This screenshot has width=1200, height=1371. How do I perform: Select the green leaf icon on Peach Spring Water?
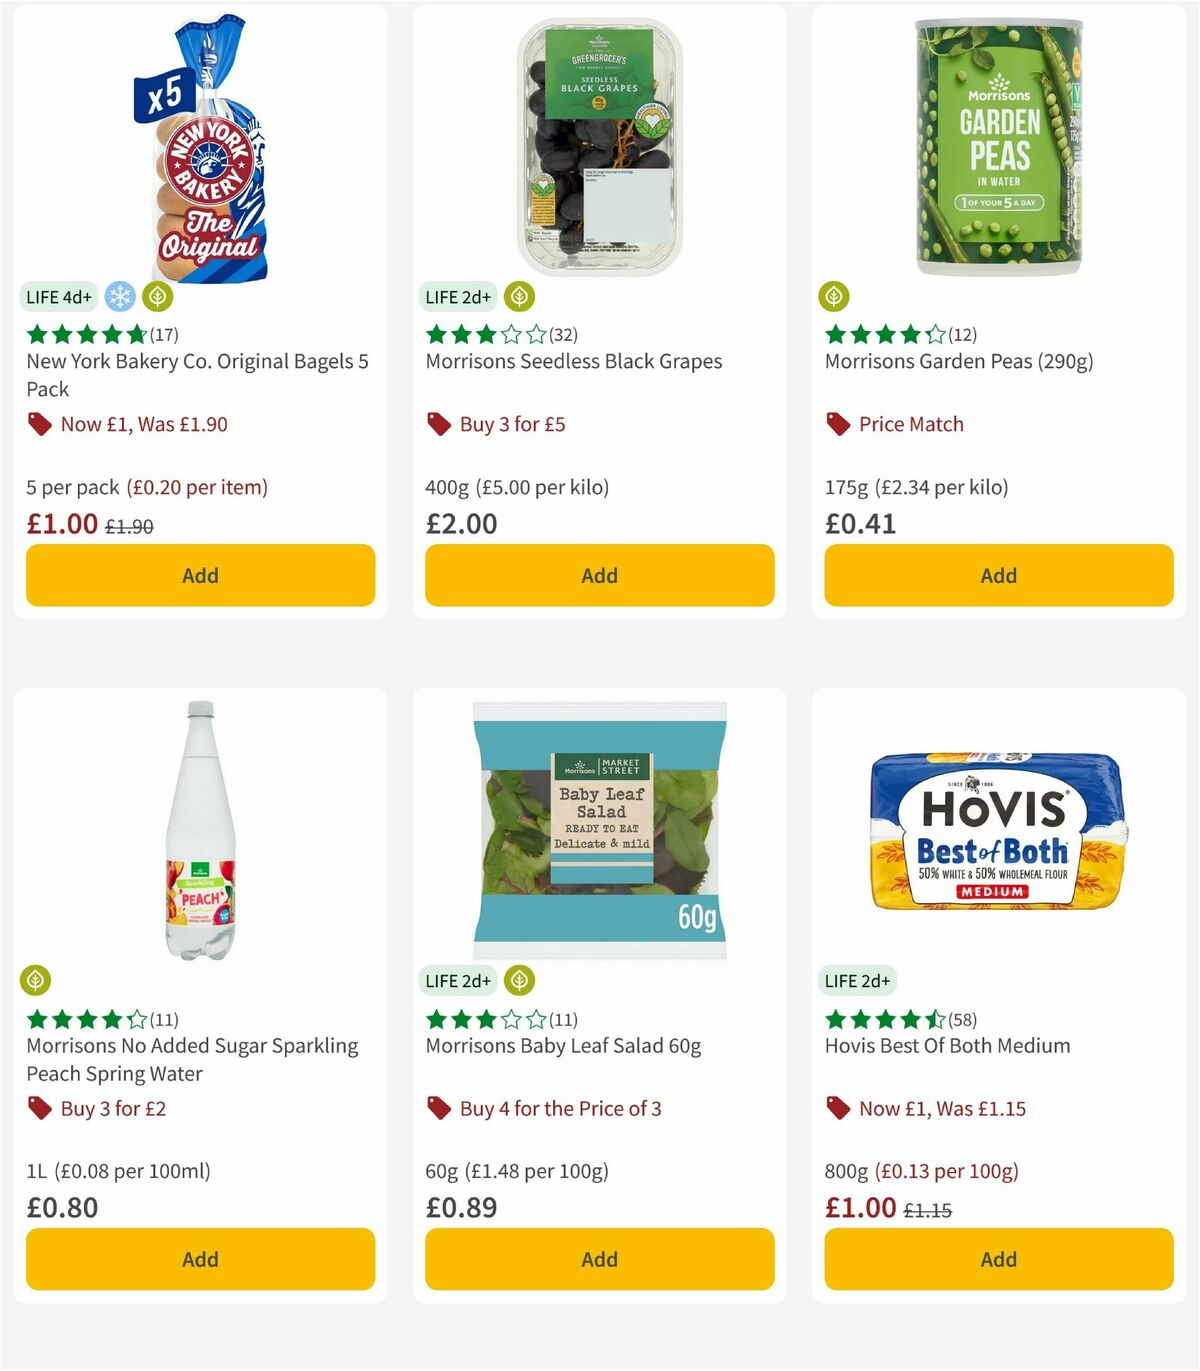(x=35, y=980)
